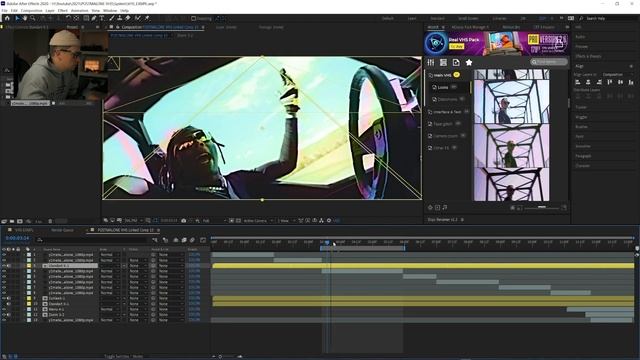The width and height of the screenshot is (640, 360).
Task: Open VHS plugin sliders settings icon
Action: (431, 62)
